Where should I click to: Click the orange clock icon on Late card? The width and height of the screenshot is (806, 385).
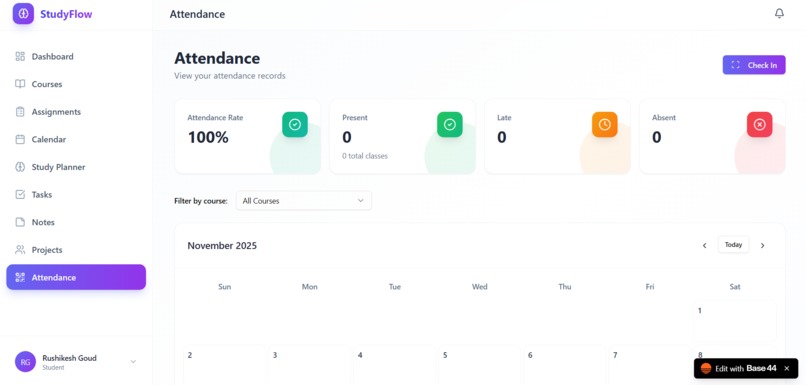point(604,124)
